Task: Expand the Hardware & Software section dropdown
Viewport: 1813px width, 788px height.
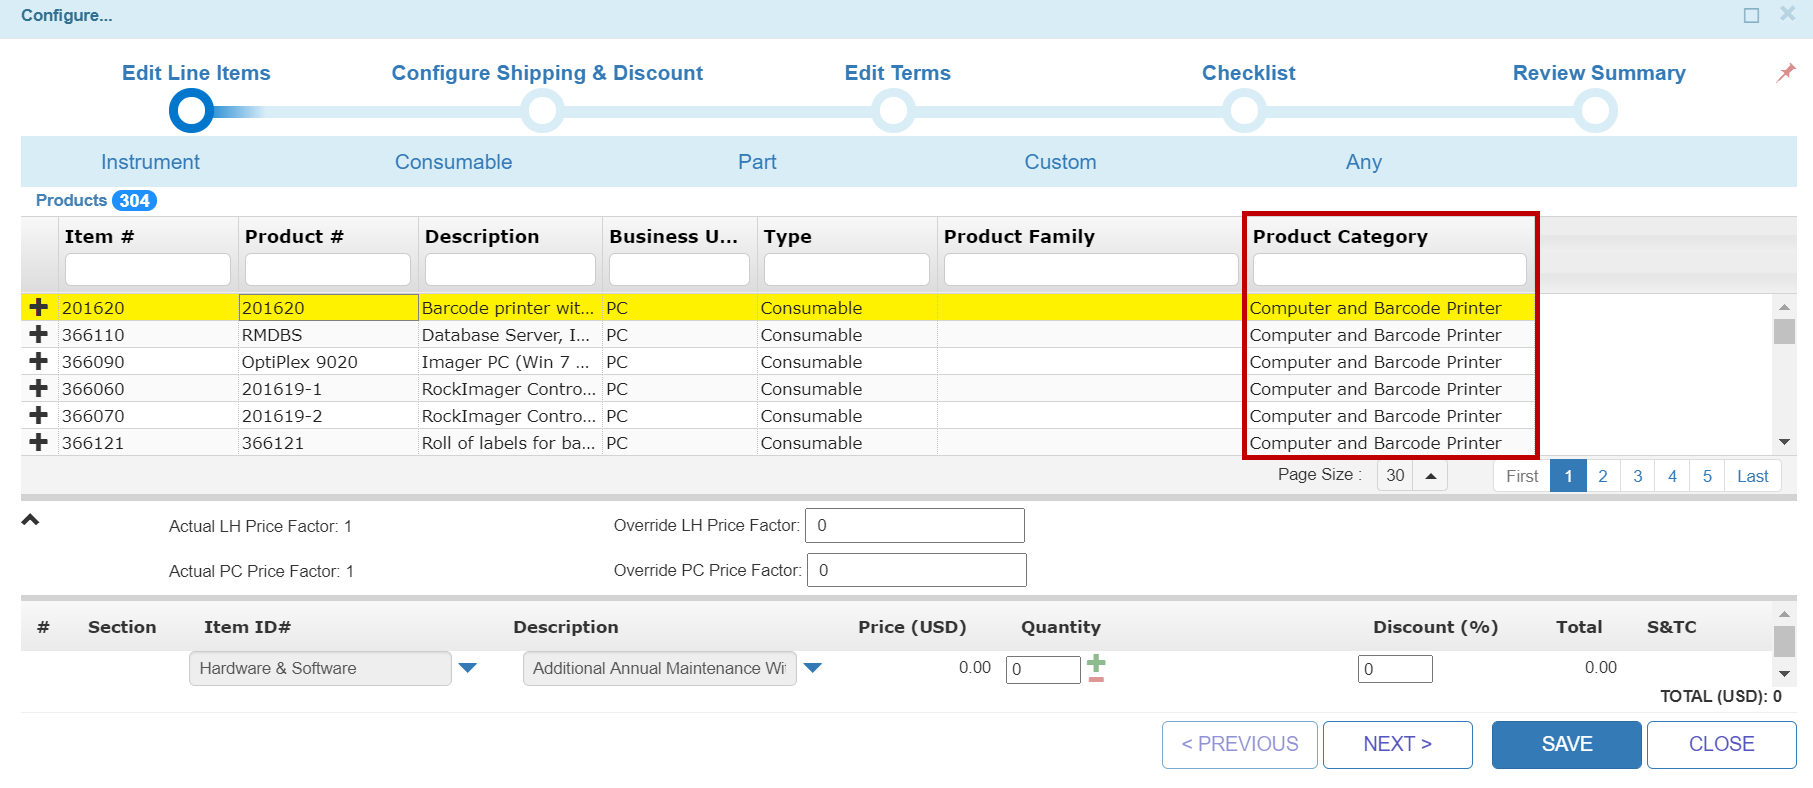Action: 467,668
